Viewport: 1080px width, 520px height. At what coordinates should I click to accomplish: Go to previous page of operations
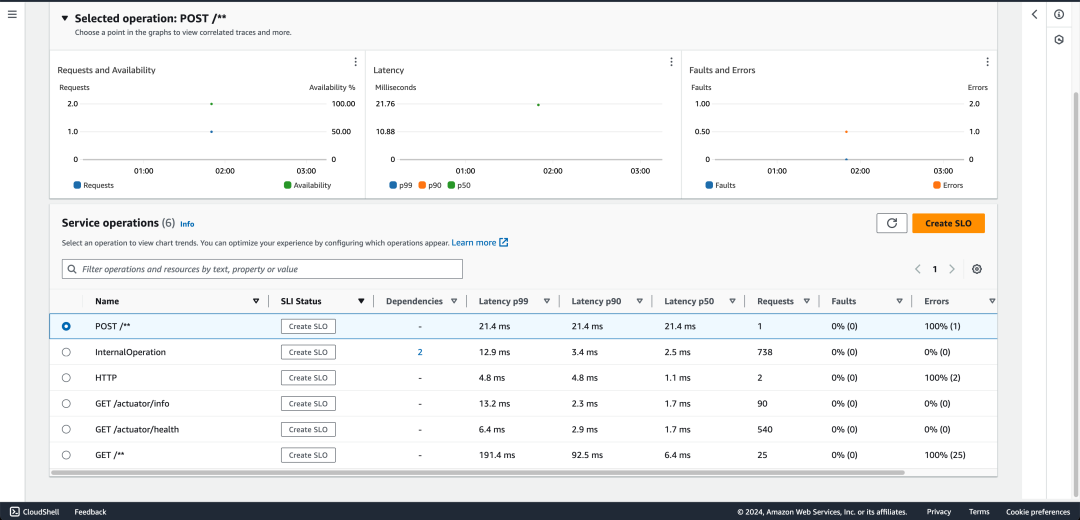(917, 269)
